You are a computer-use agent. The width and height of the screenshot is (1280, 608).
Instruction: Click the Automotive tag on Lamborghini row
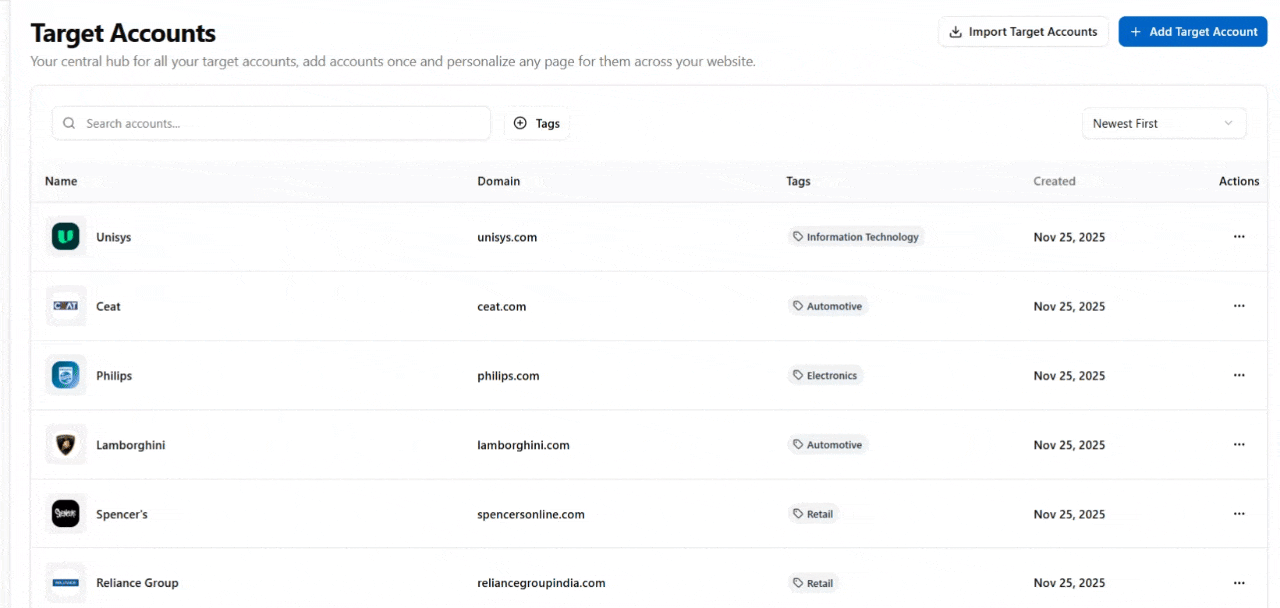tap(827, 445)
